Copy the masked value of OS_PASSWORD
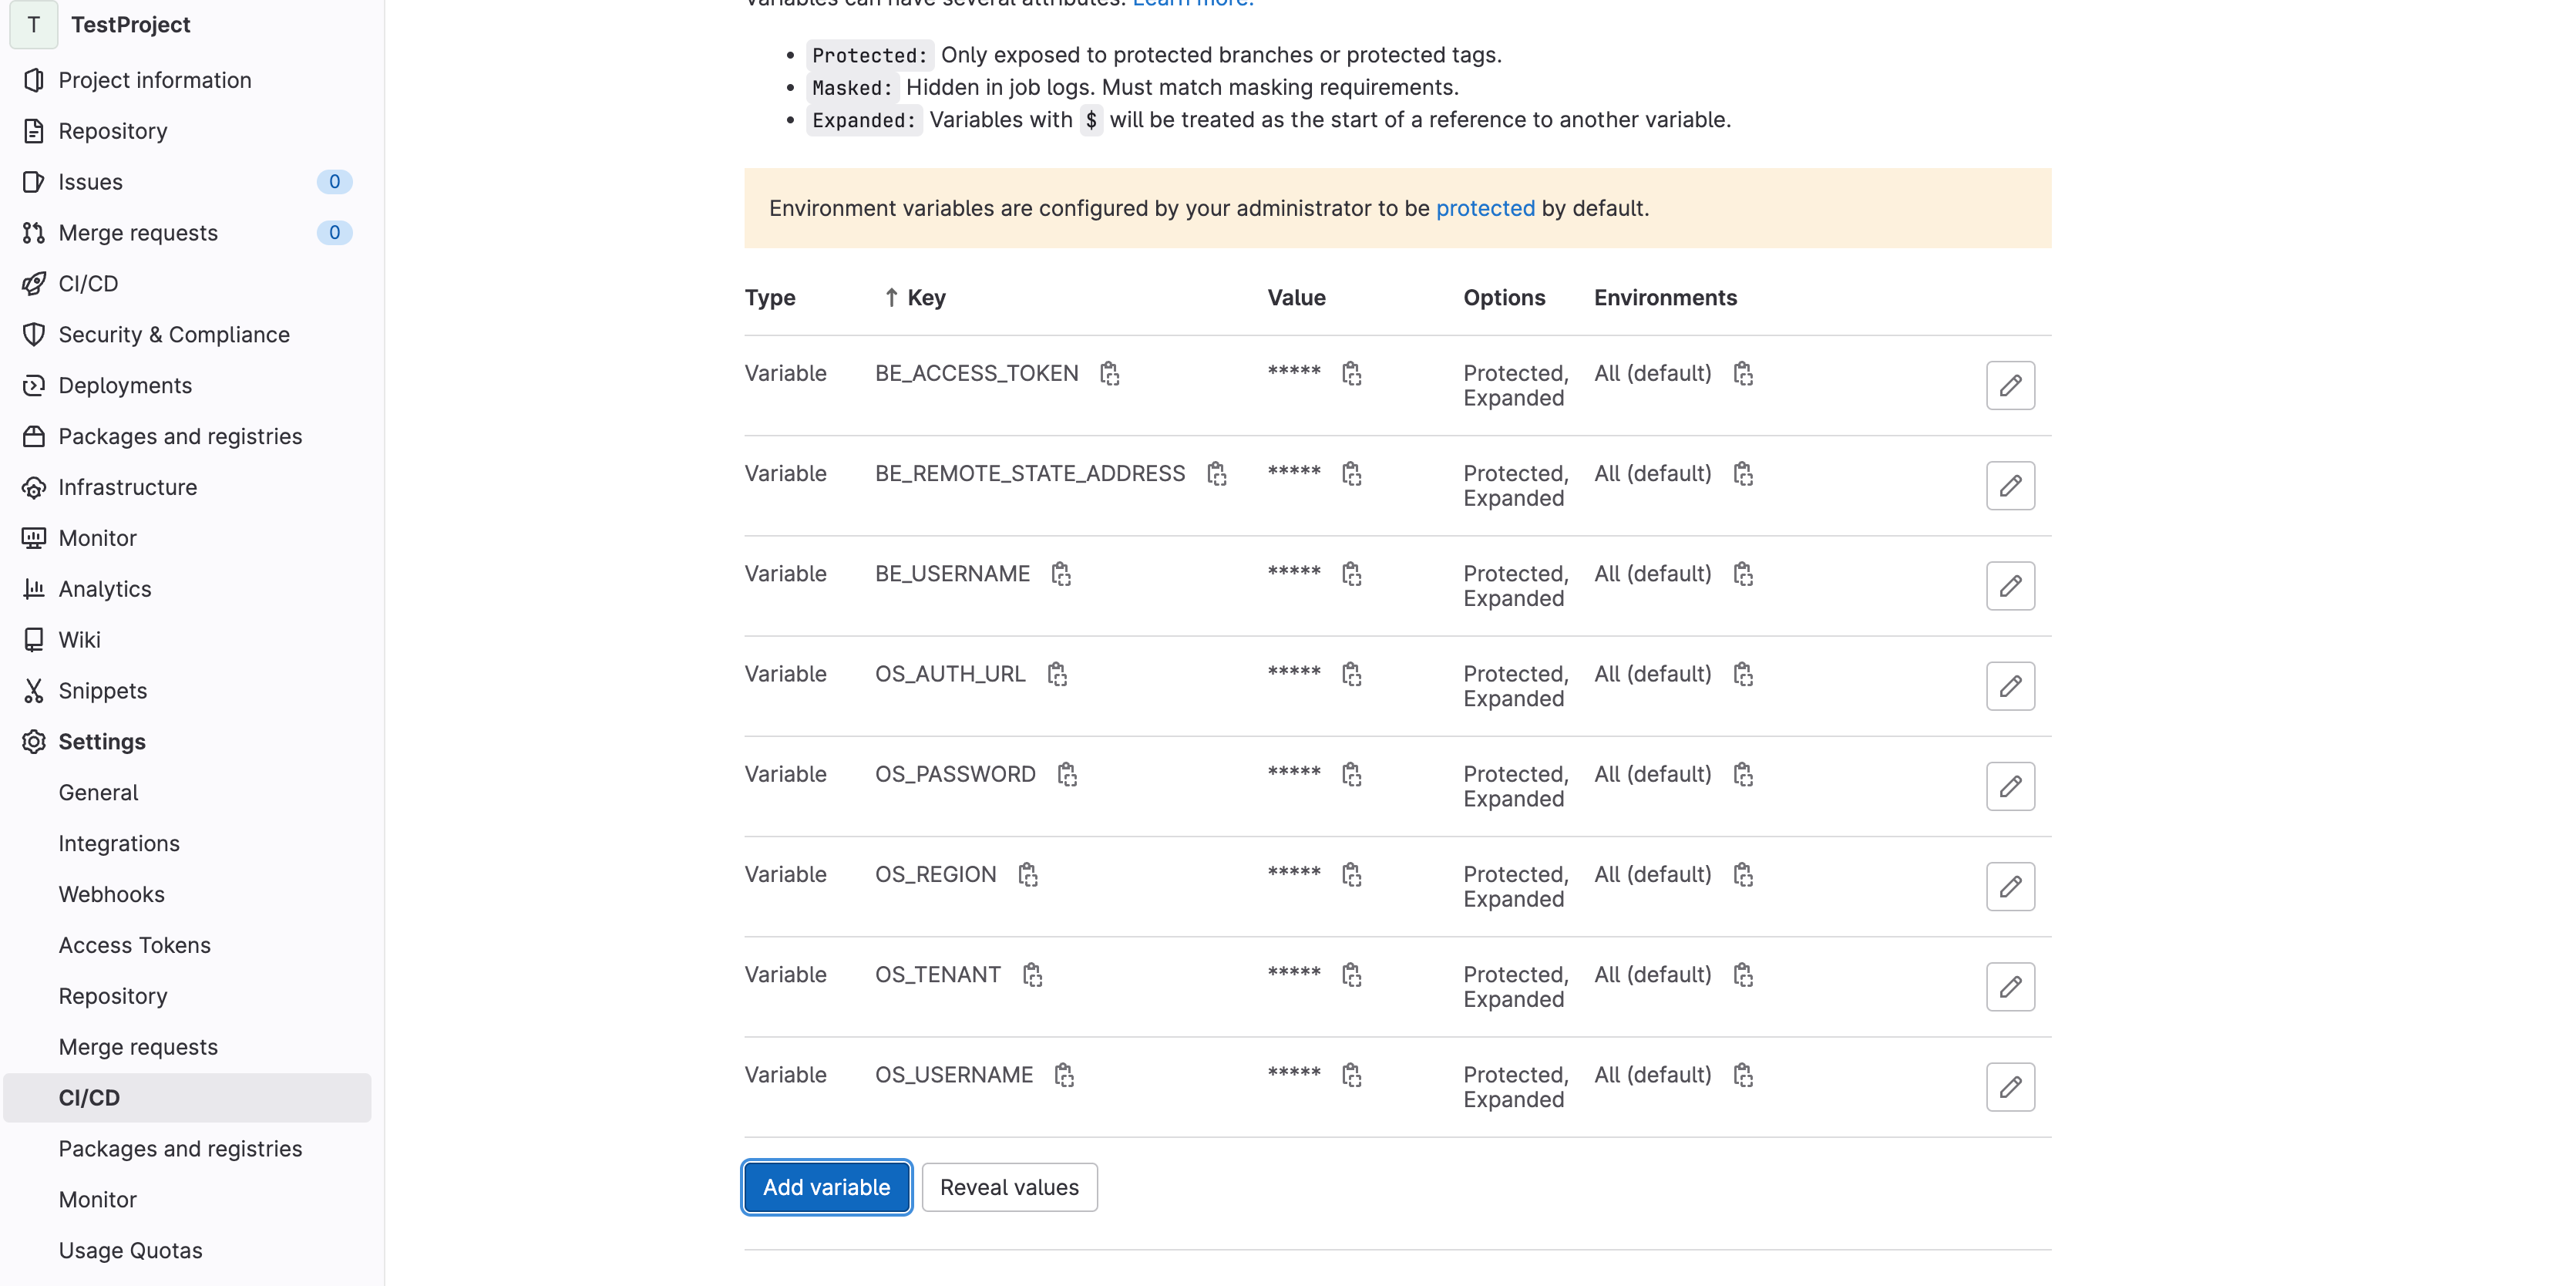The image size is (2576, 1286). tap(1353, 774)
